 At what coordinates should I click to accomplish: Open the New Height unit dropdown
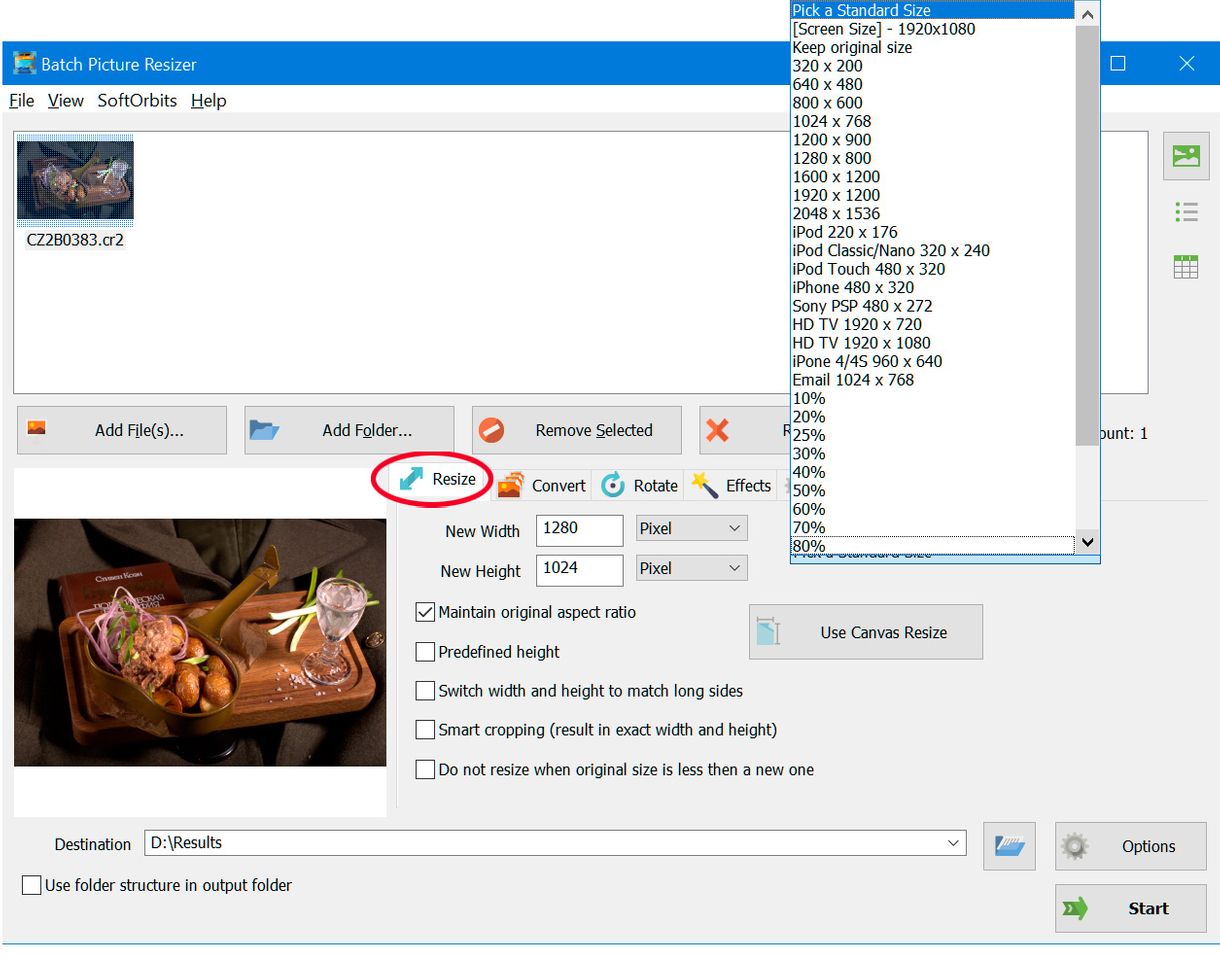pyautogui.click(x=691, y=568)
